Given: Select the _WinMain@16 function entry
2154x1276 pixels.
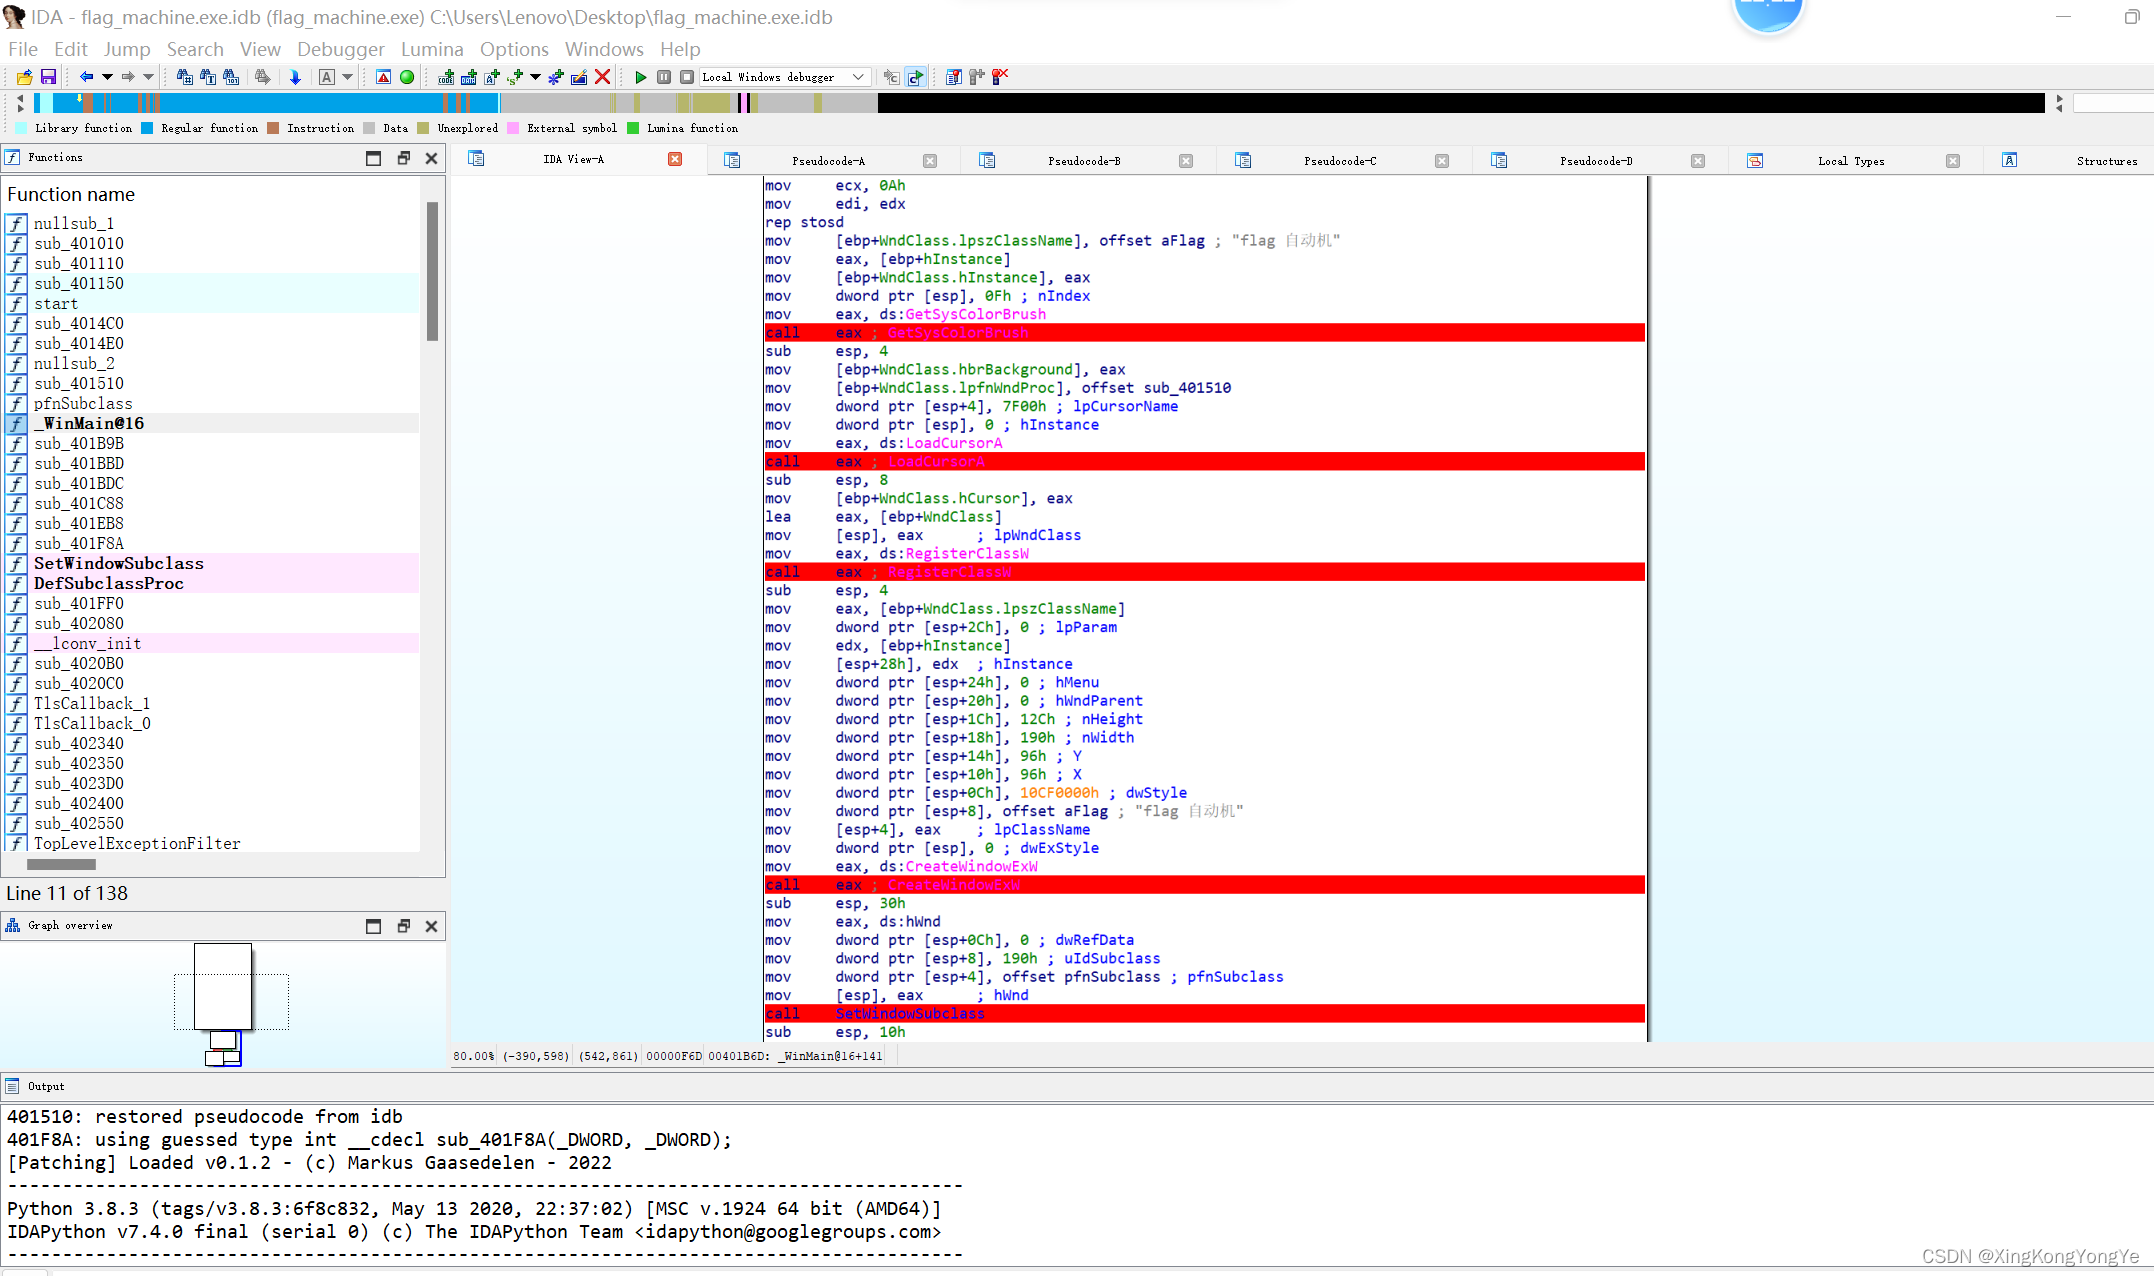Looking at the screenshot, I should (89, 423).
